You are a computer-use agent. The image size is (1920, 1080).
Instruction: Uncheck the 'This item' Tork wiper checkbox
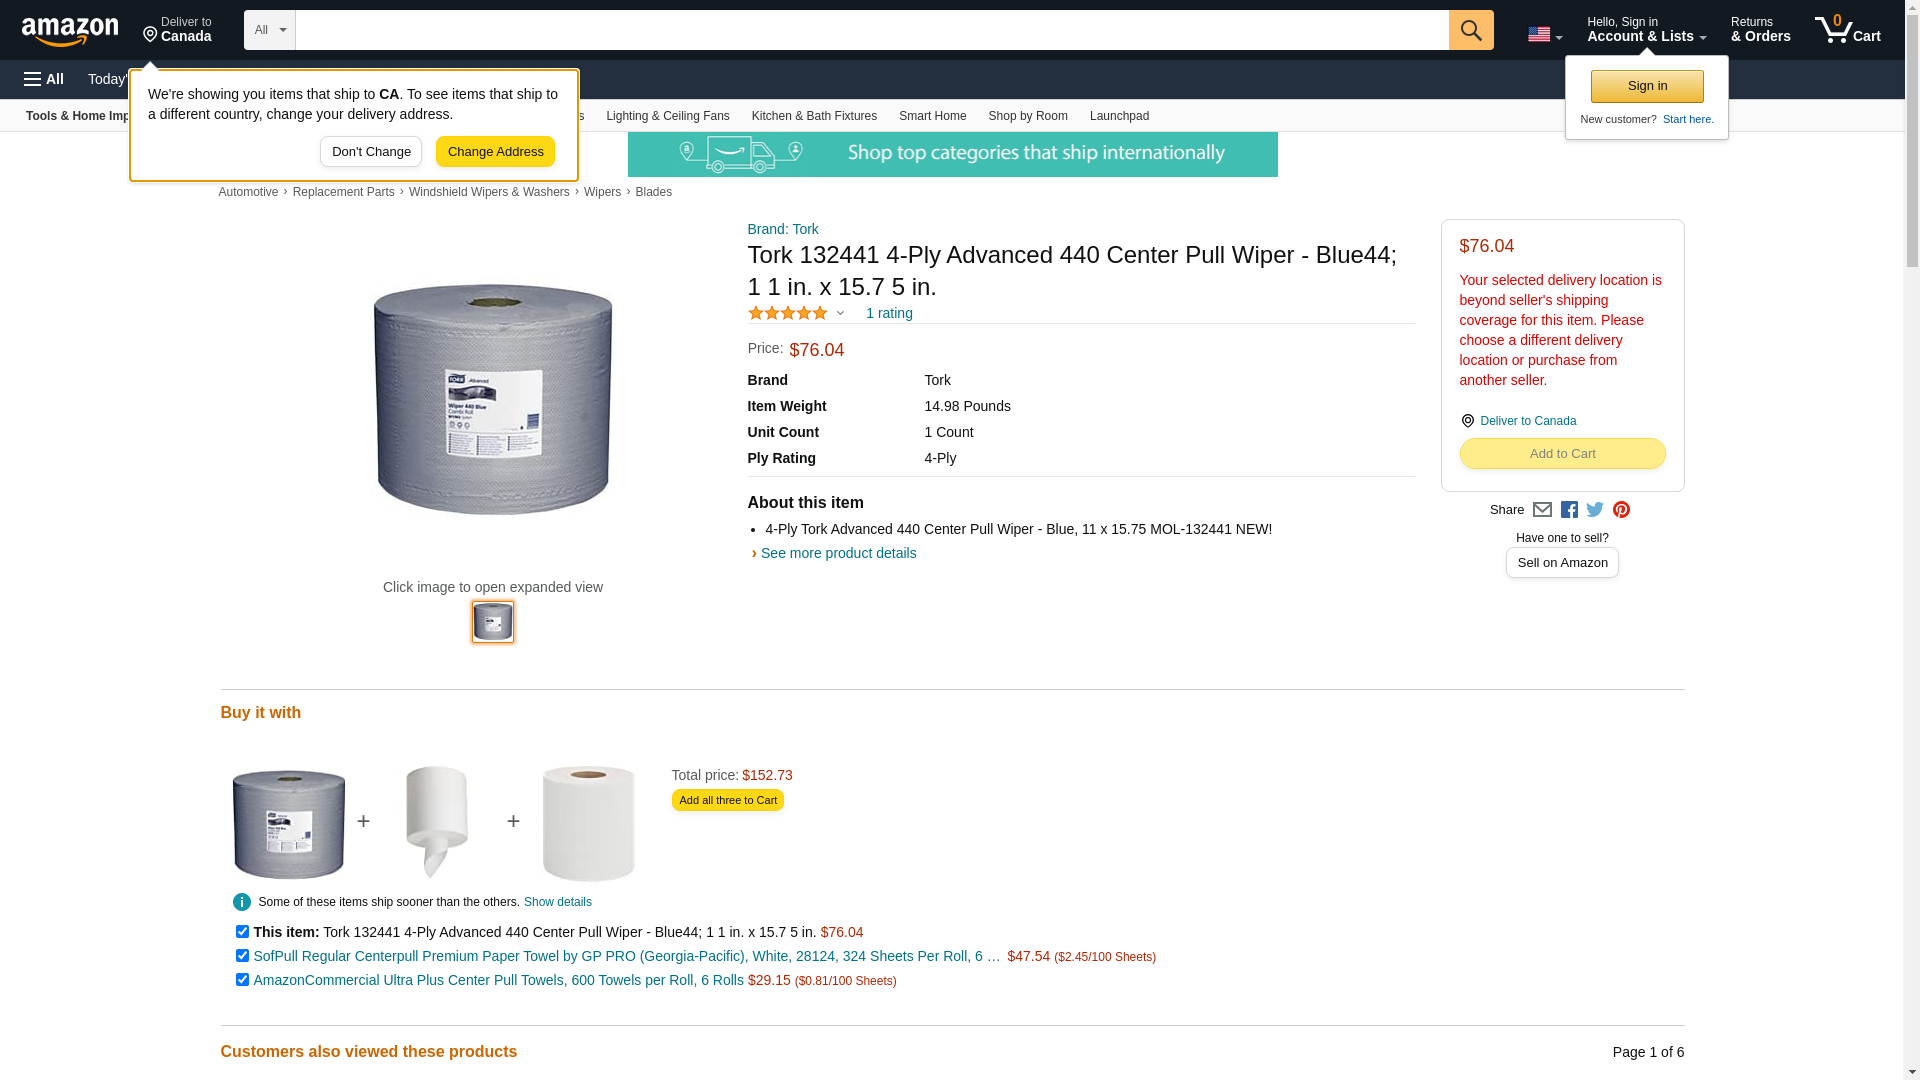242,932
